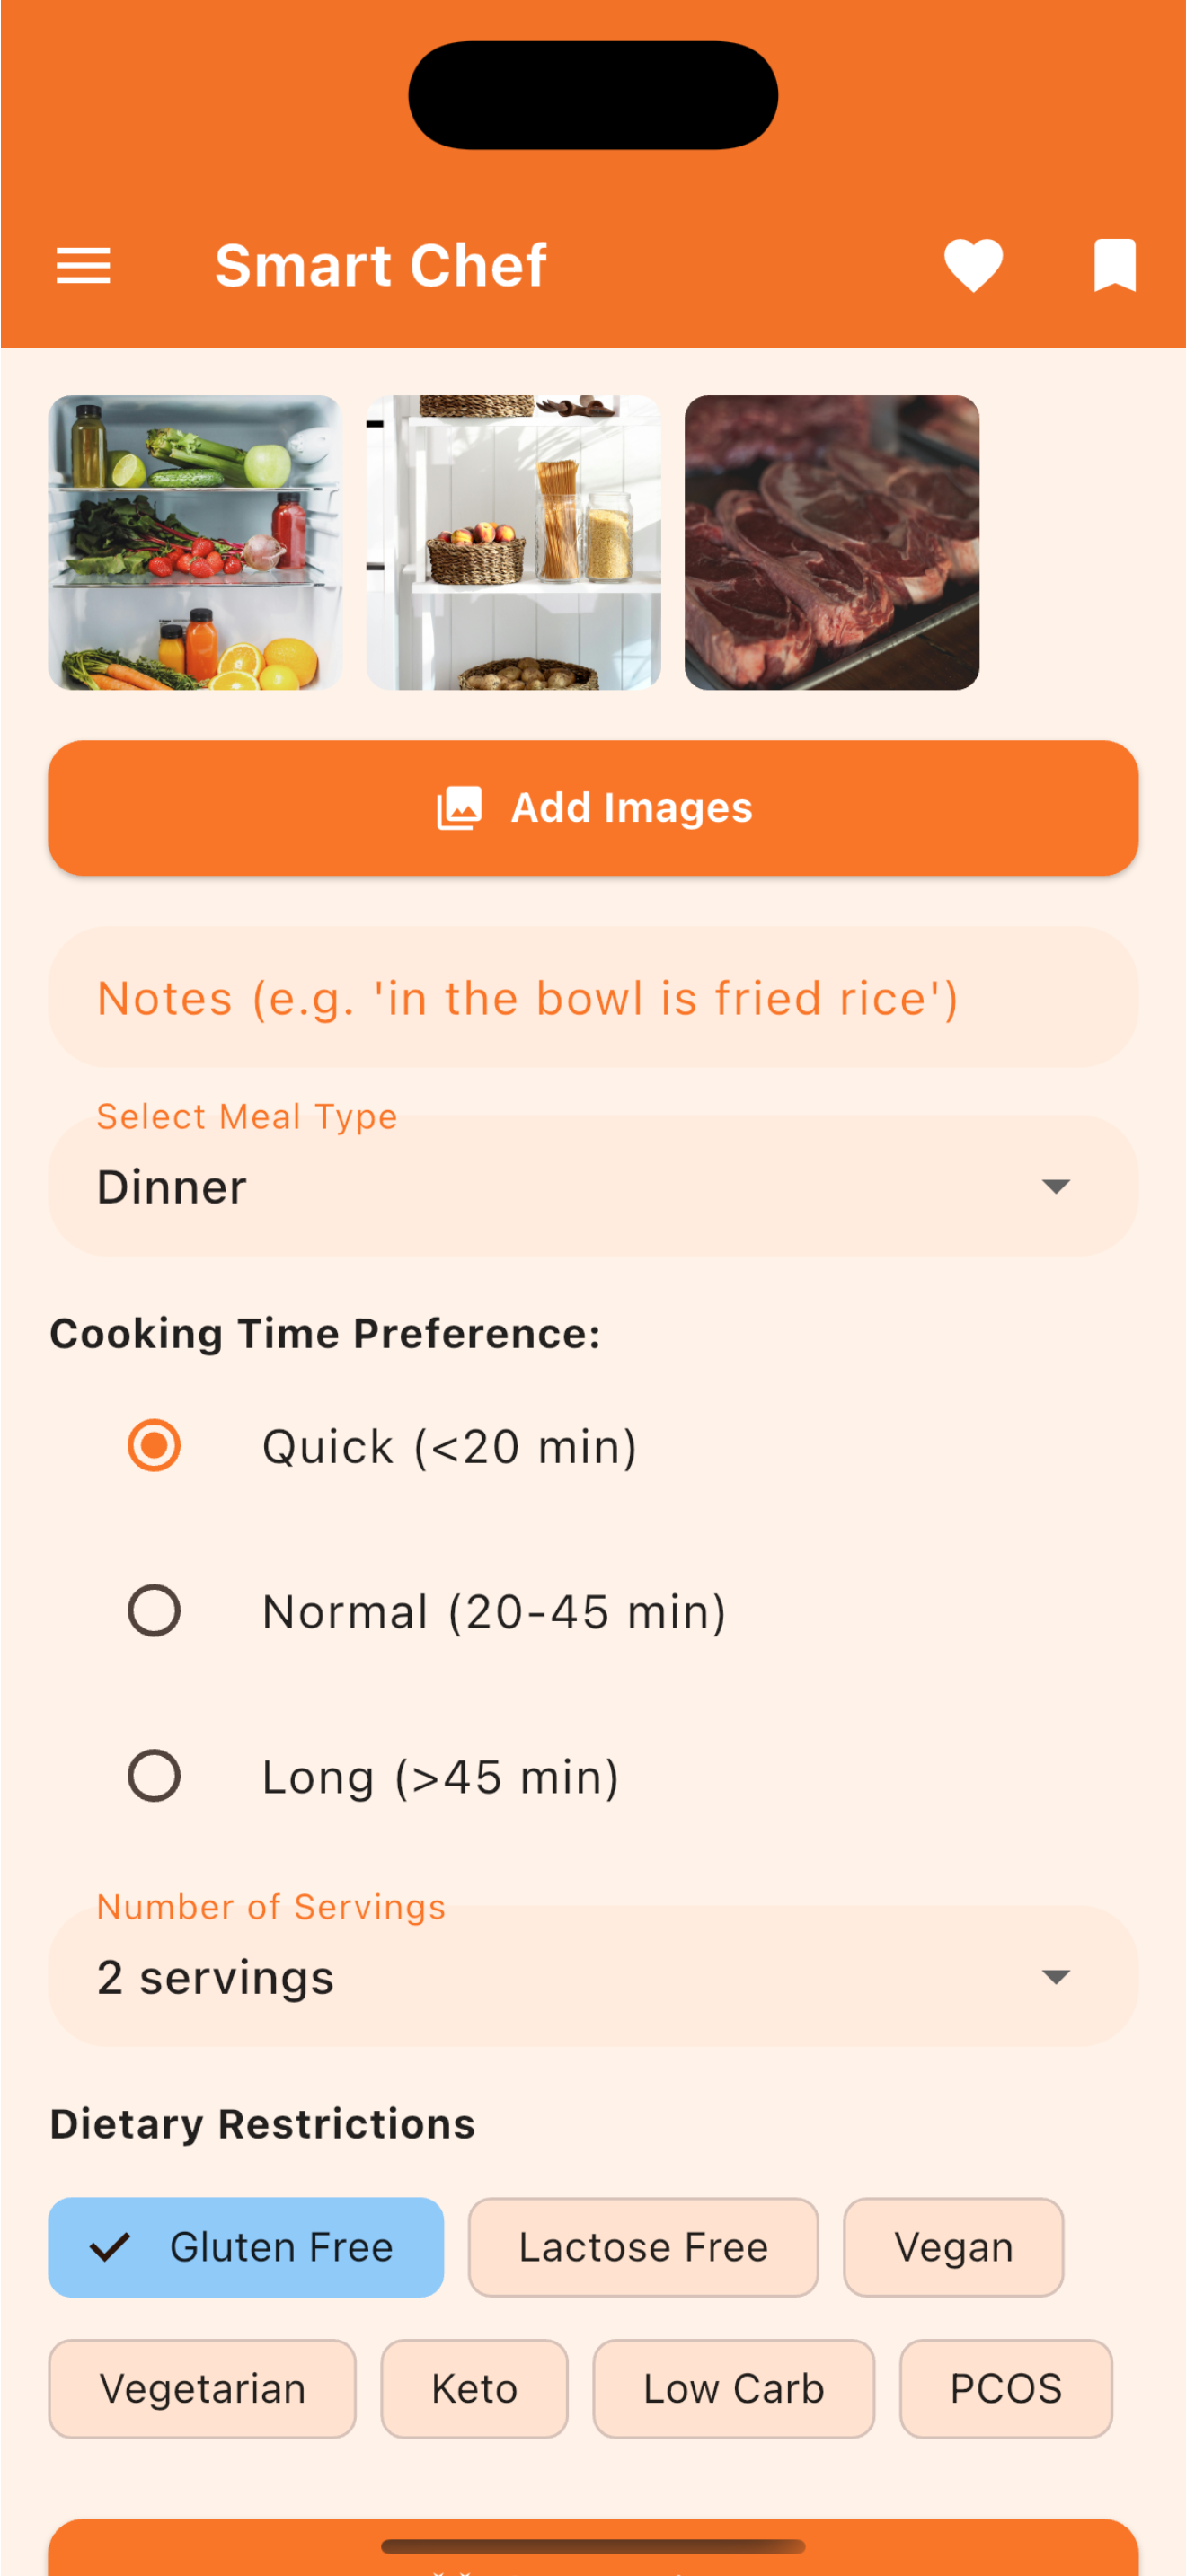Deselect the Gluten Free chip
This screenshot has width=1186, height=2576.
tap(246, 2247)
